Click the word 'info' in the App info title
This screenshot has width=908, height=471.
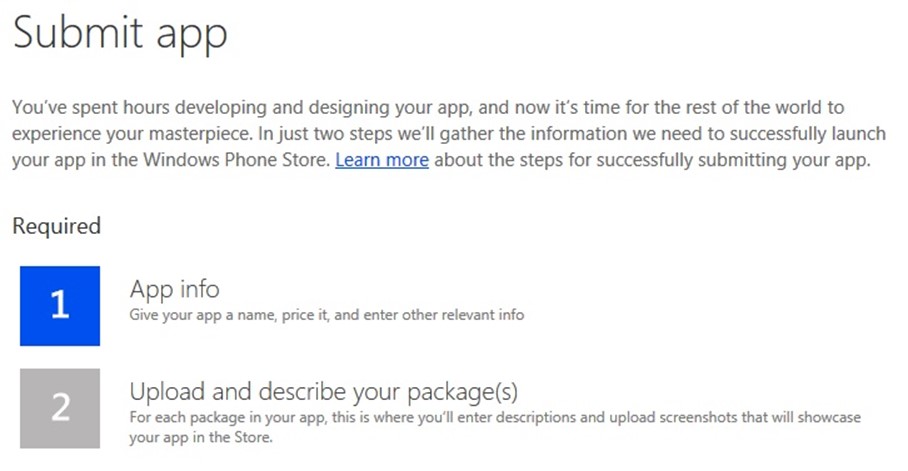click(200, 288)
